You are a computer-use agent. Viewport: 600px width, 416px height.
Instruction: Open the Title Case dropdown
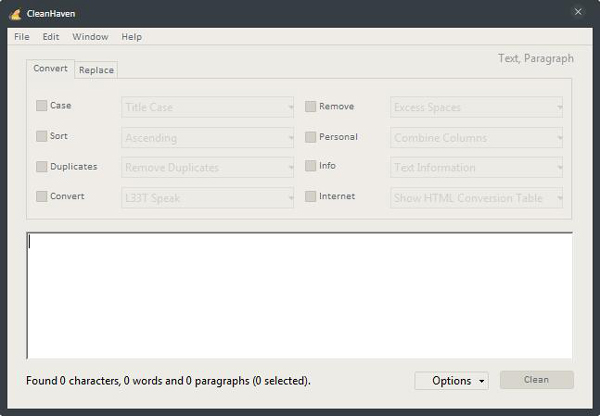tap(208, 107)
